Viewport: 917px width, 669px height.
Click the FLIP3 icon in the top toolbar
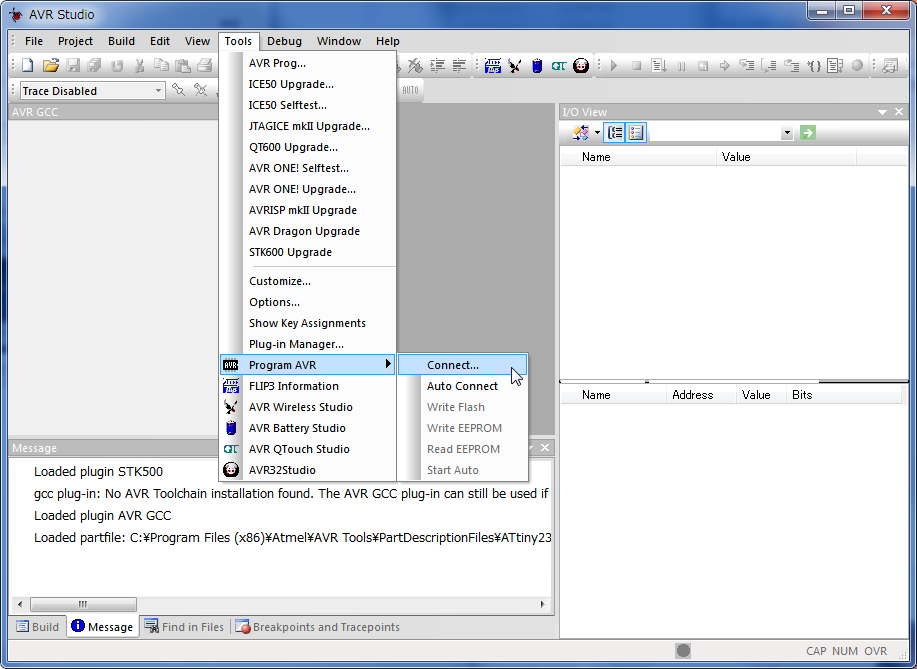coord(492,65)
